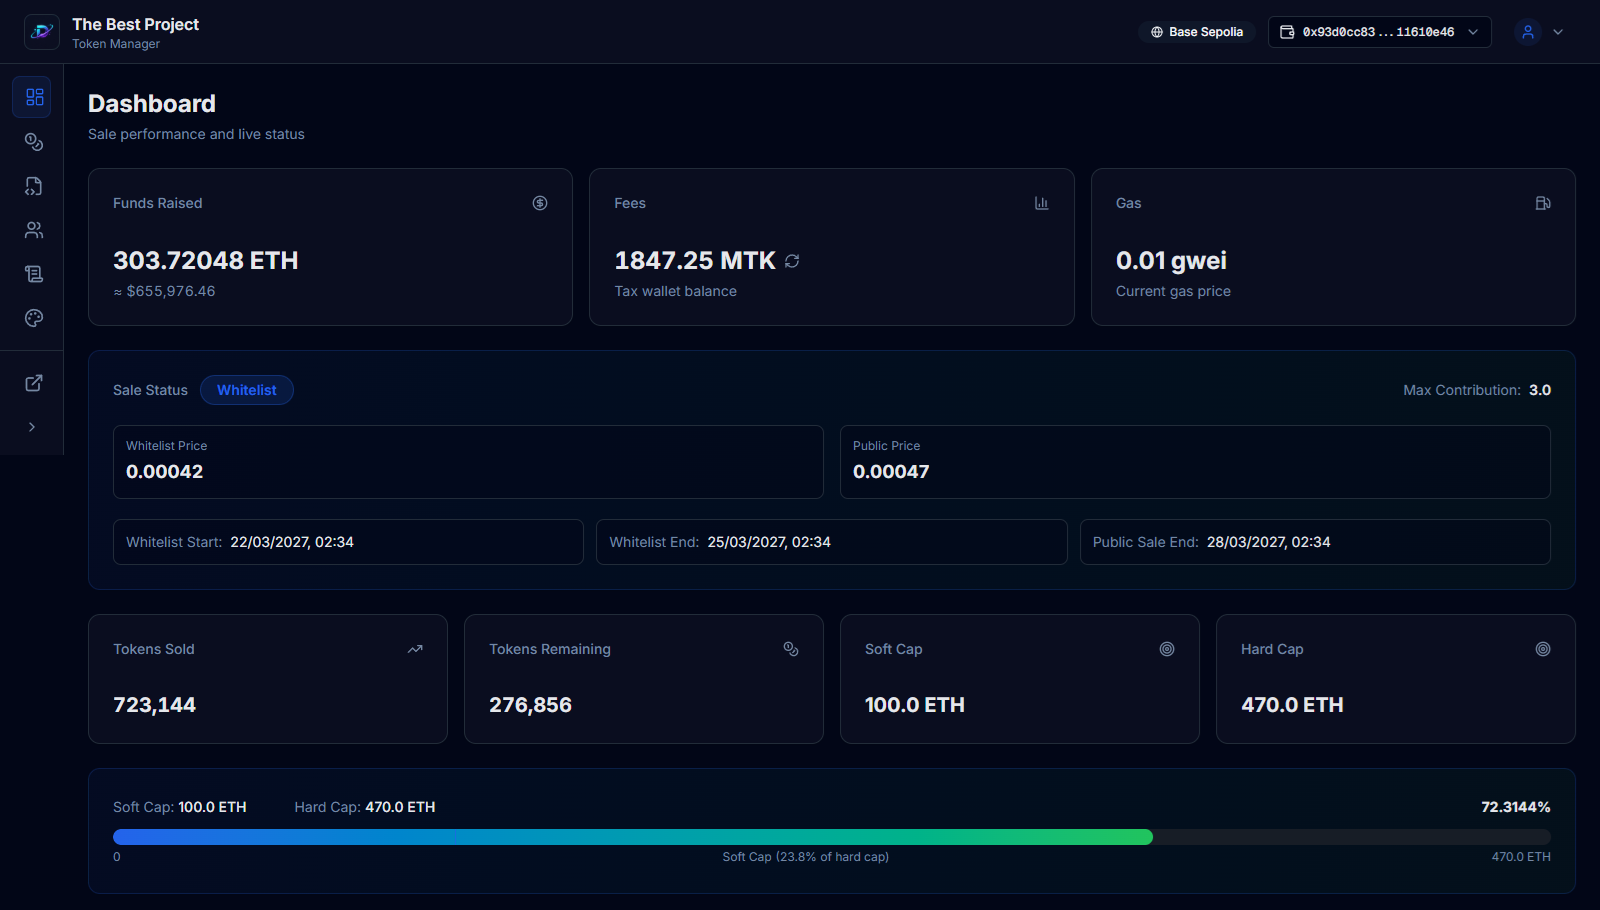Open the palette theme icon in sidebar
Screen dimensions: 1600x910
pyautogui.click(x=34, y=318)
